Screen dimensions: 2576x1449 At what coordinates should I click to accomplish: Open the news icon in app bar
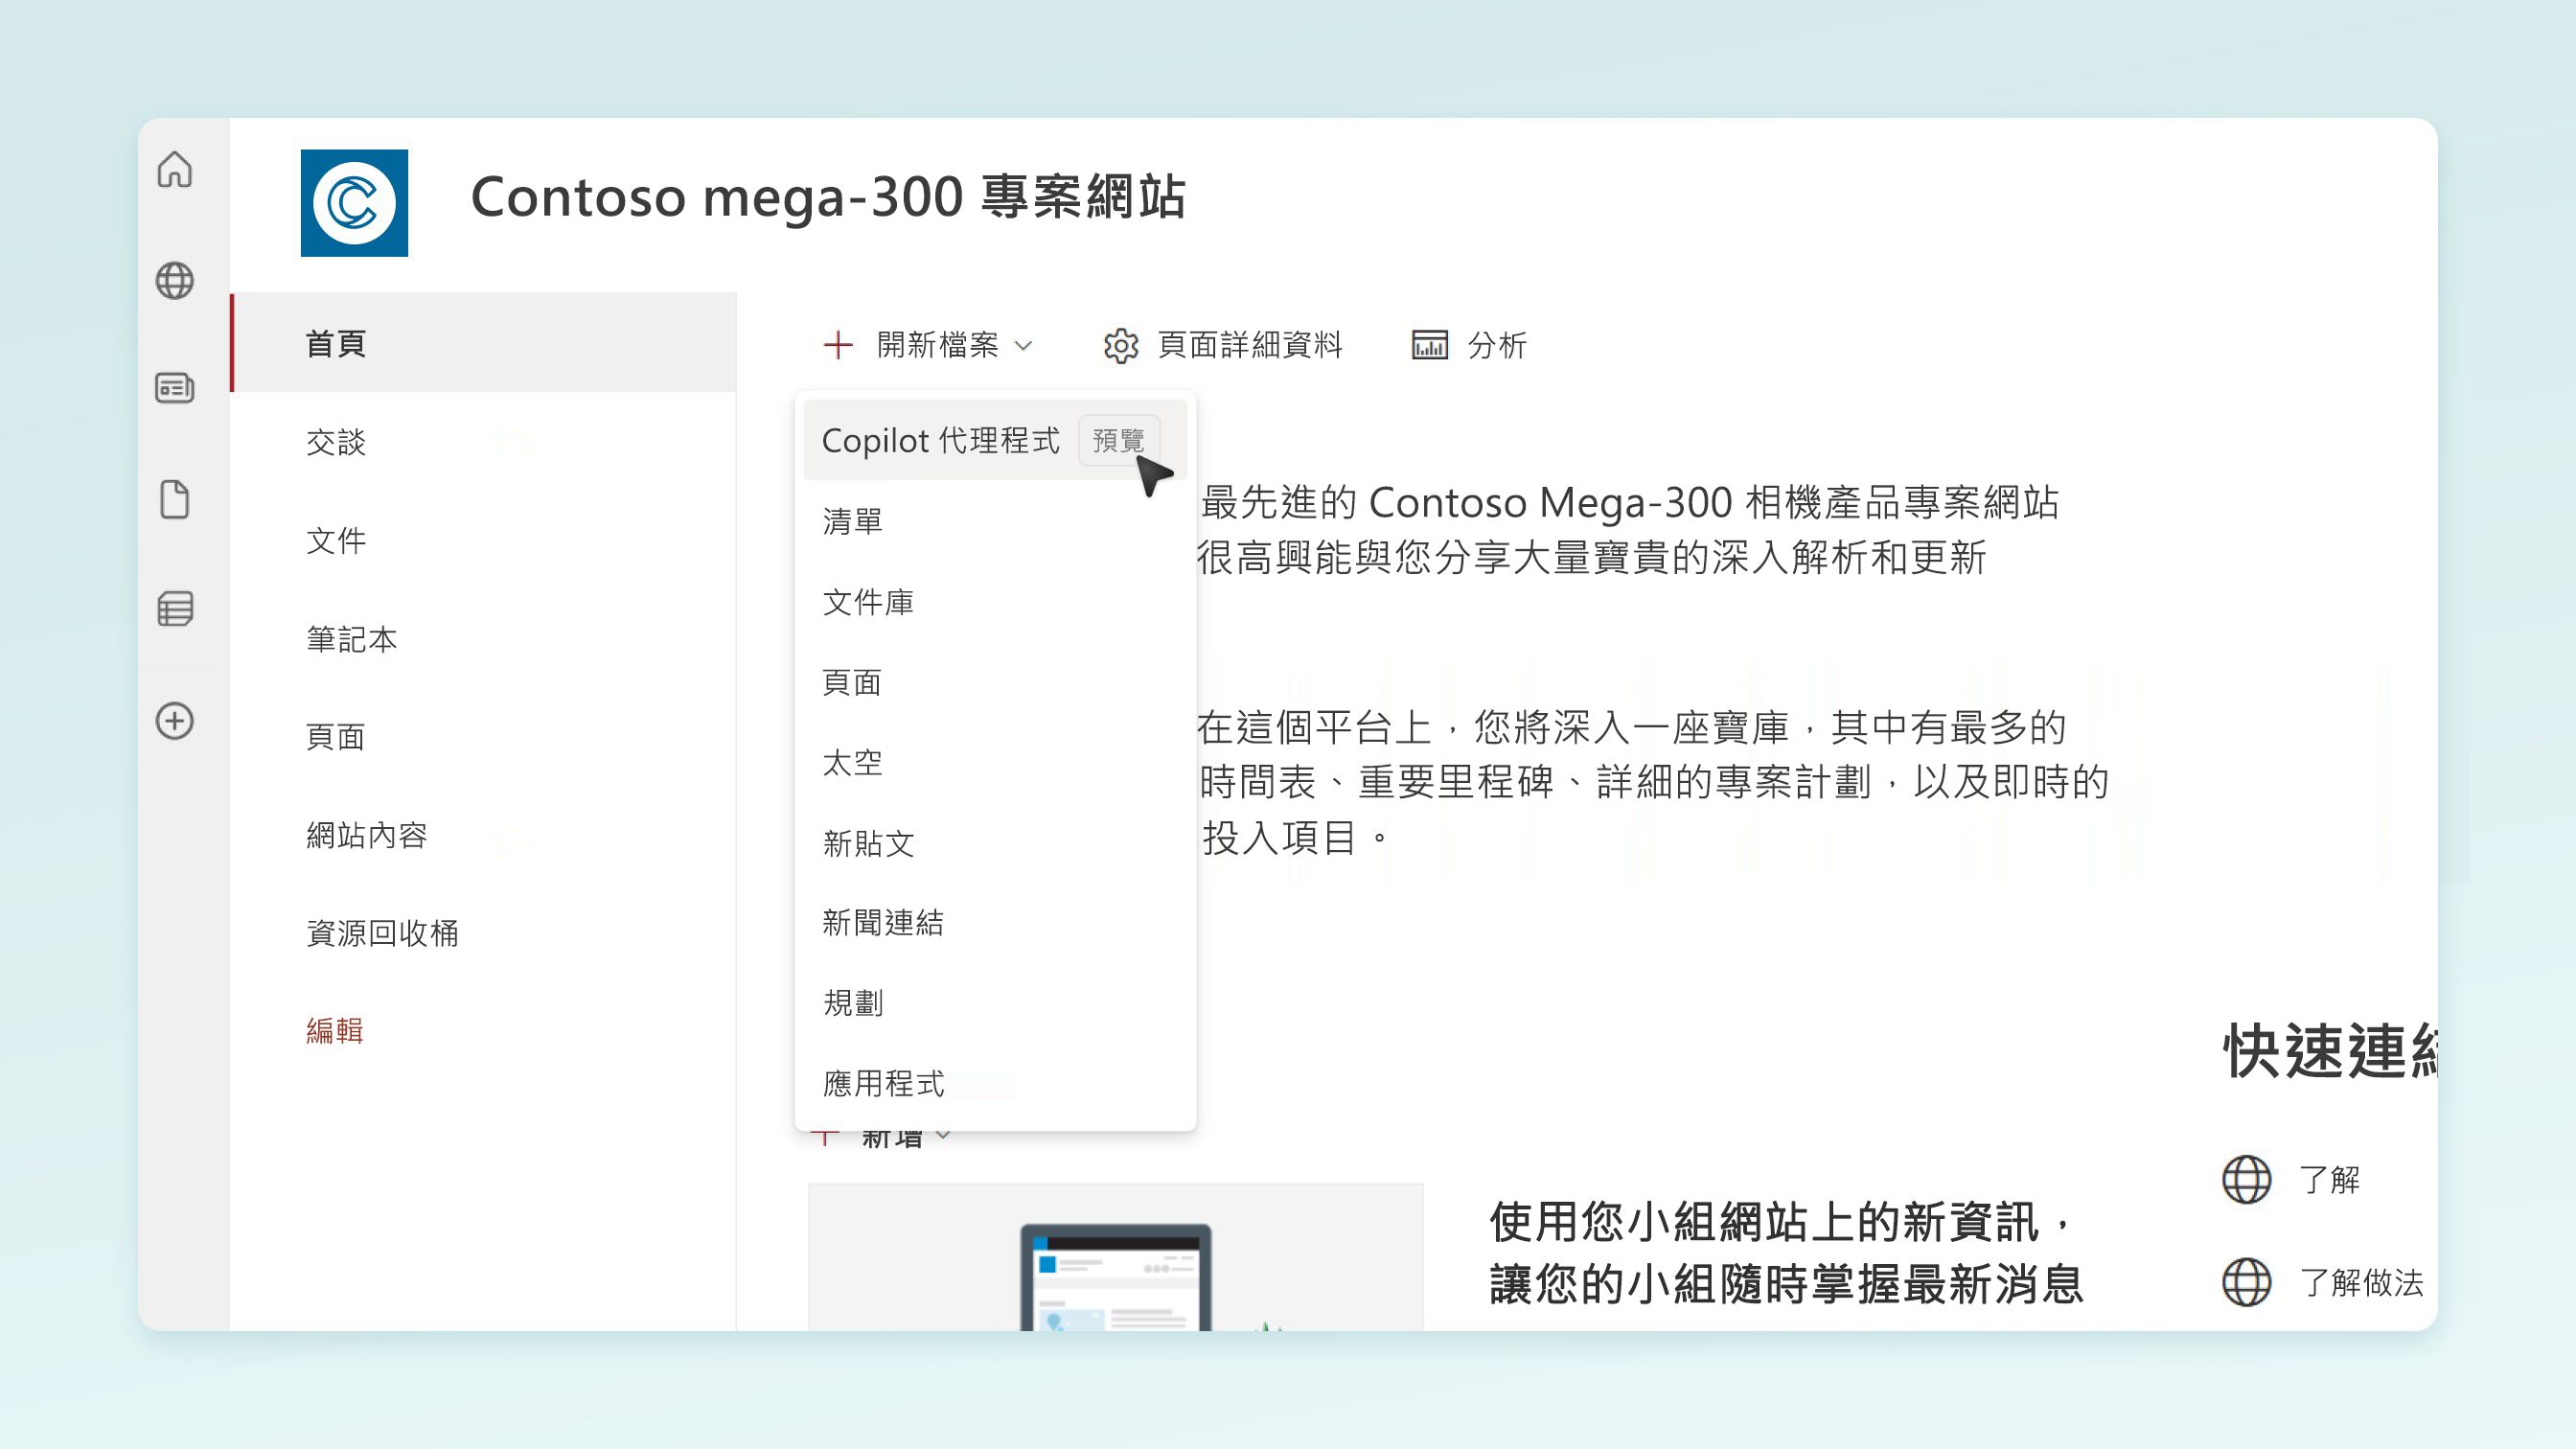pyautogui.click(x=175, y=388)
